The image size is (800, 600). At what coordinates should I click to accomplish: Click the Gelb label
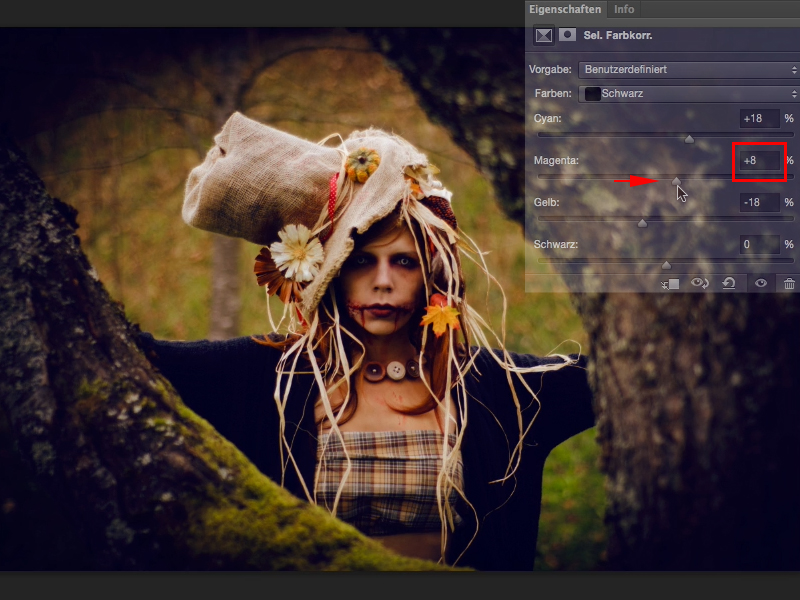(x=546, y=203)
